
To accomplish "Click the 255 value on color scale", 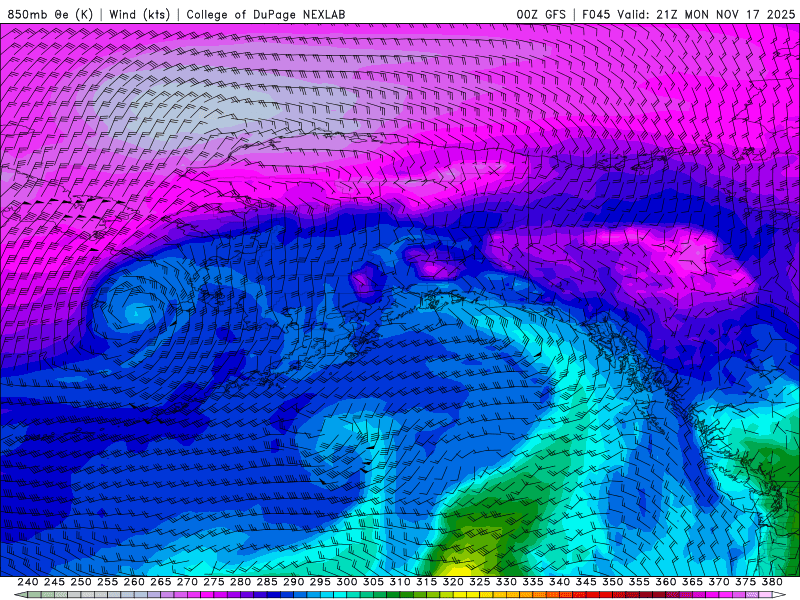I will point(107,582).
